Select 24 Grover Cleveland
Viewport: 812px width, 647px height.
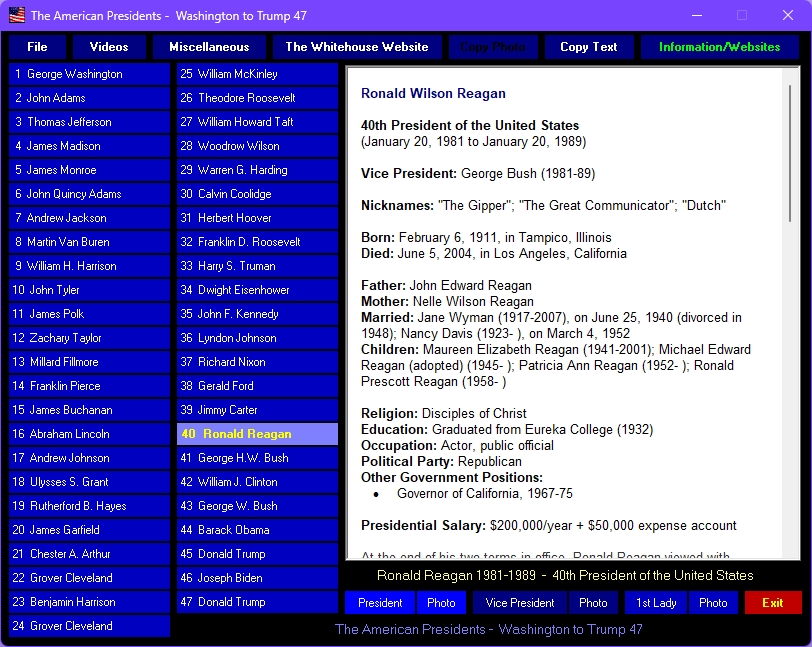pos(89,626)
